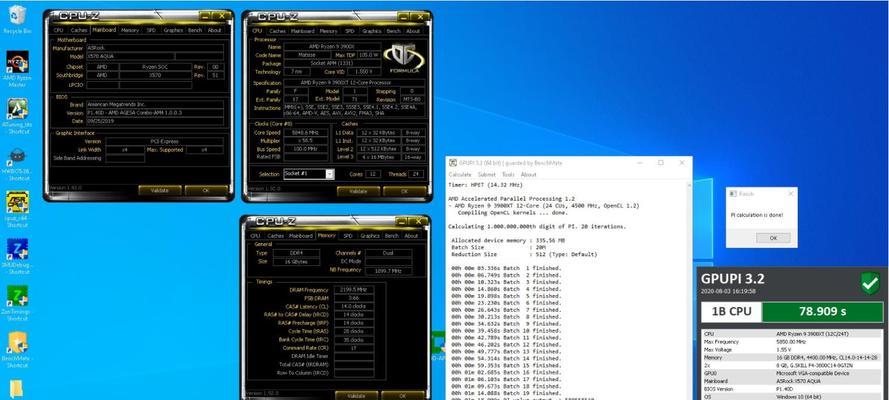Click 'AMD Accelerated Parallel Processing 1.2' line
The width and height of the screenshot is (889, 400).
[511, 199]
